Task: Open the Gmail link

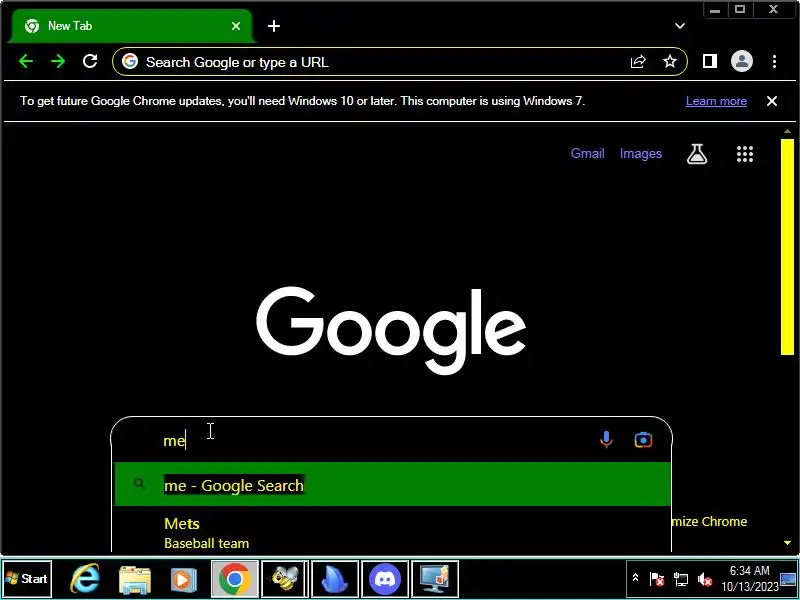Action: 587,154
